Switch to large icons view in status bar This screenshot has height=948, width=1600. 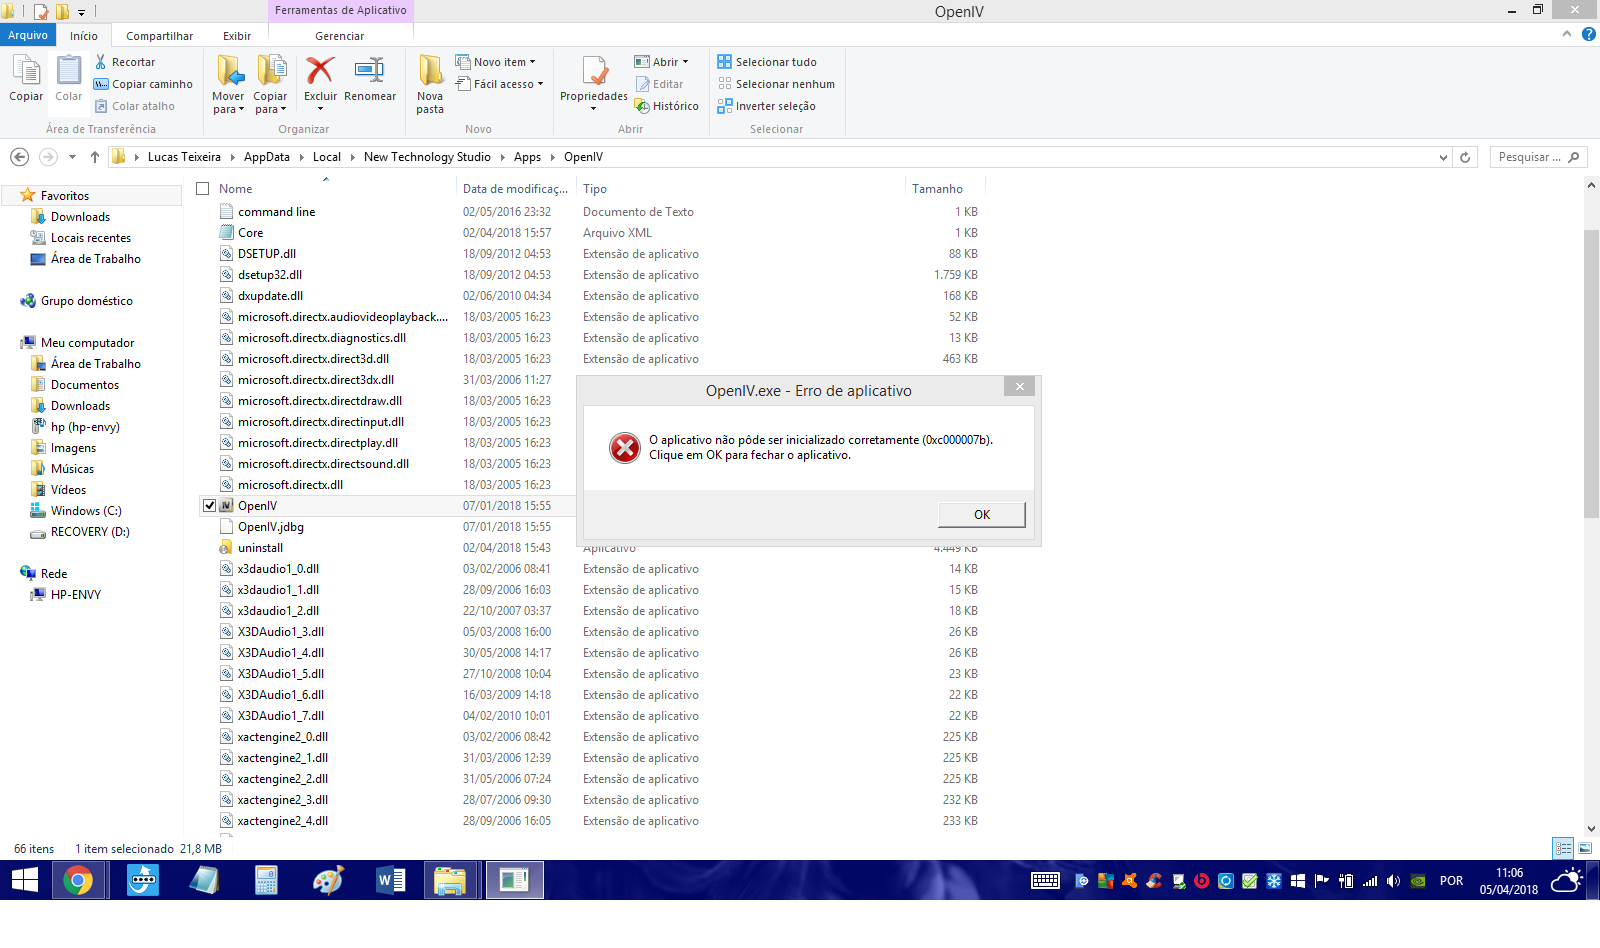pos(1585,848)
